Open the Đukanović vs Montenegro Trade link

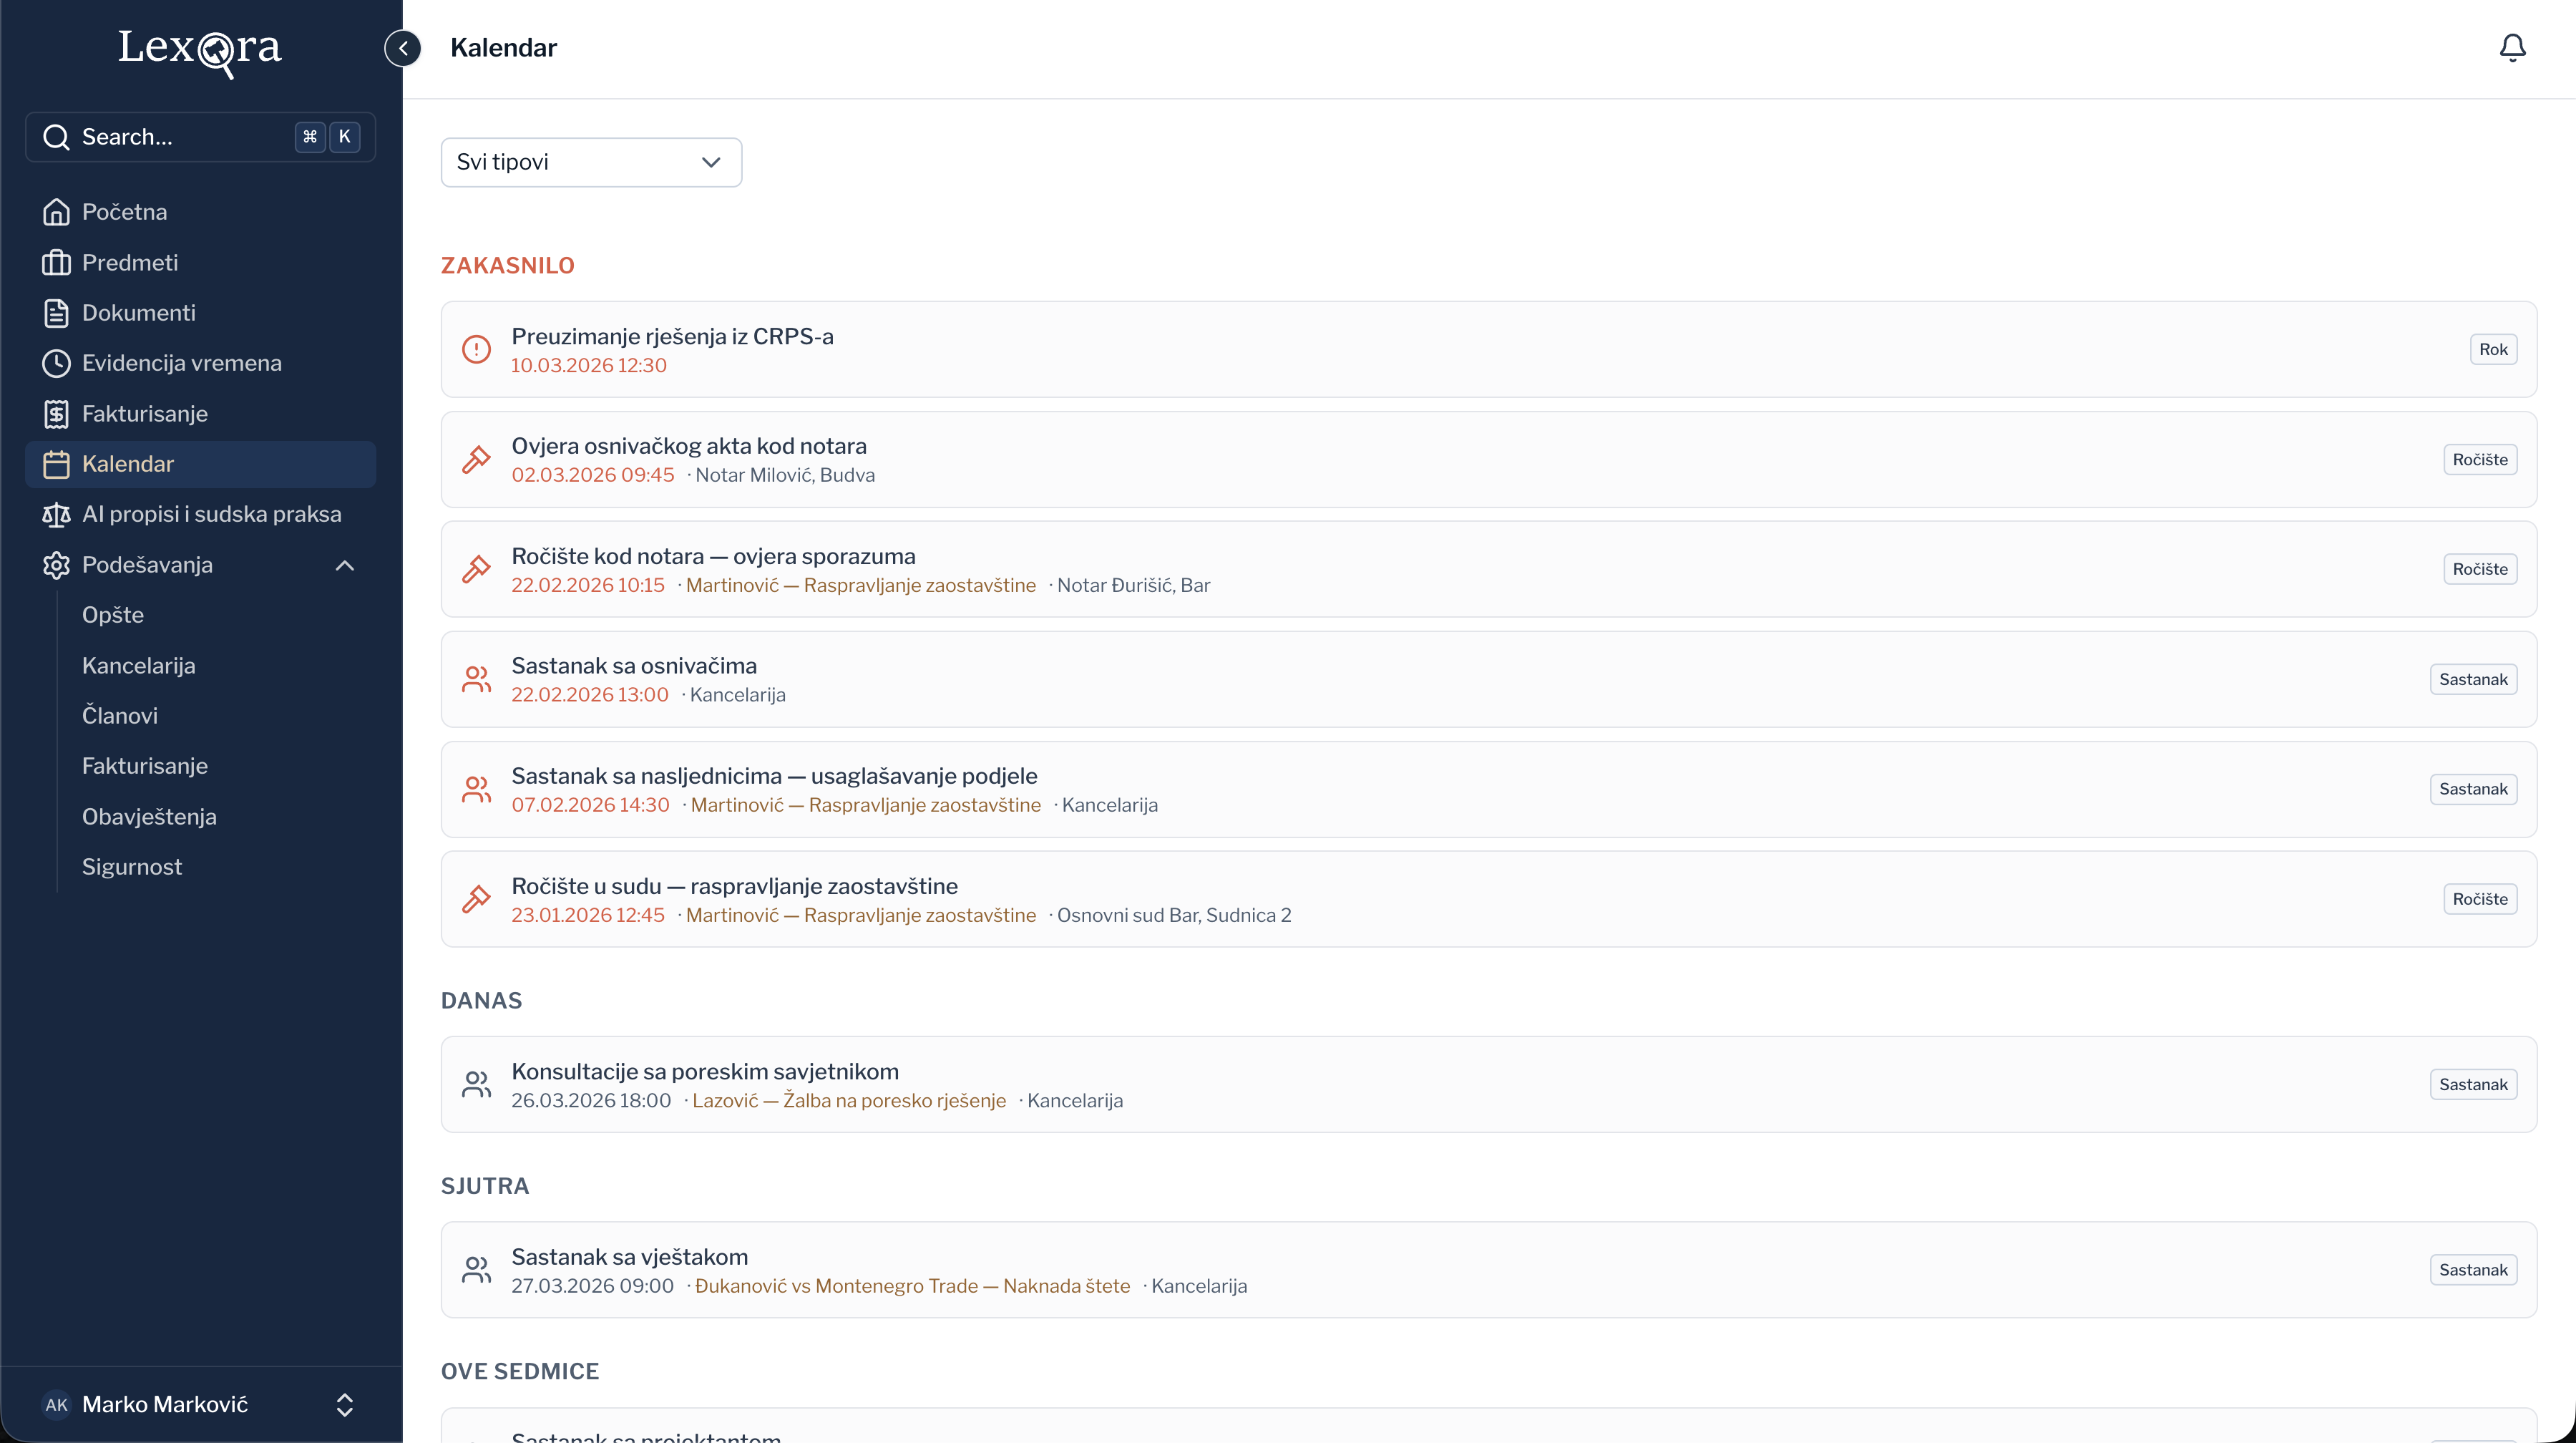[x=912, y=1286]
